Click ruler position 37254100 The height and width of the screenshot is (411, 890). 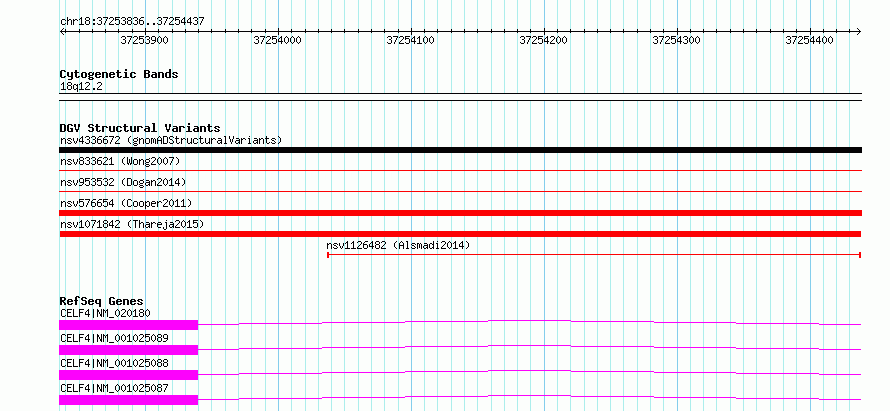point(410,41)
